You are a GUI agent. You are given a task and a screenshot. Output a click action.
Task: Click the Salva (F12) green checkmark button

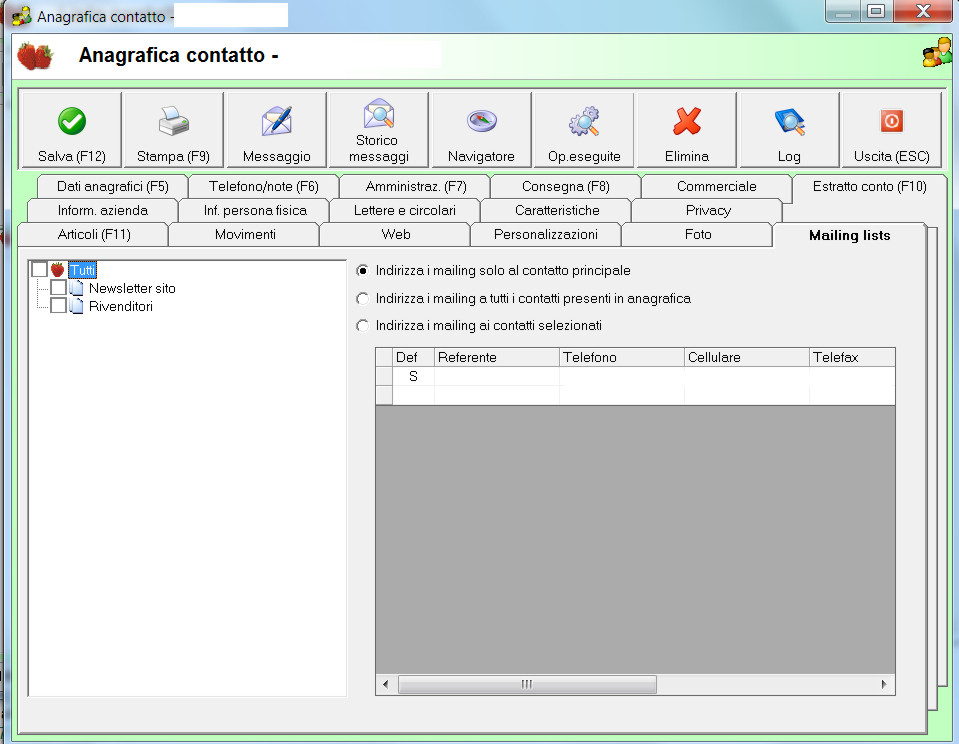click(71, 130)
